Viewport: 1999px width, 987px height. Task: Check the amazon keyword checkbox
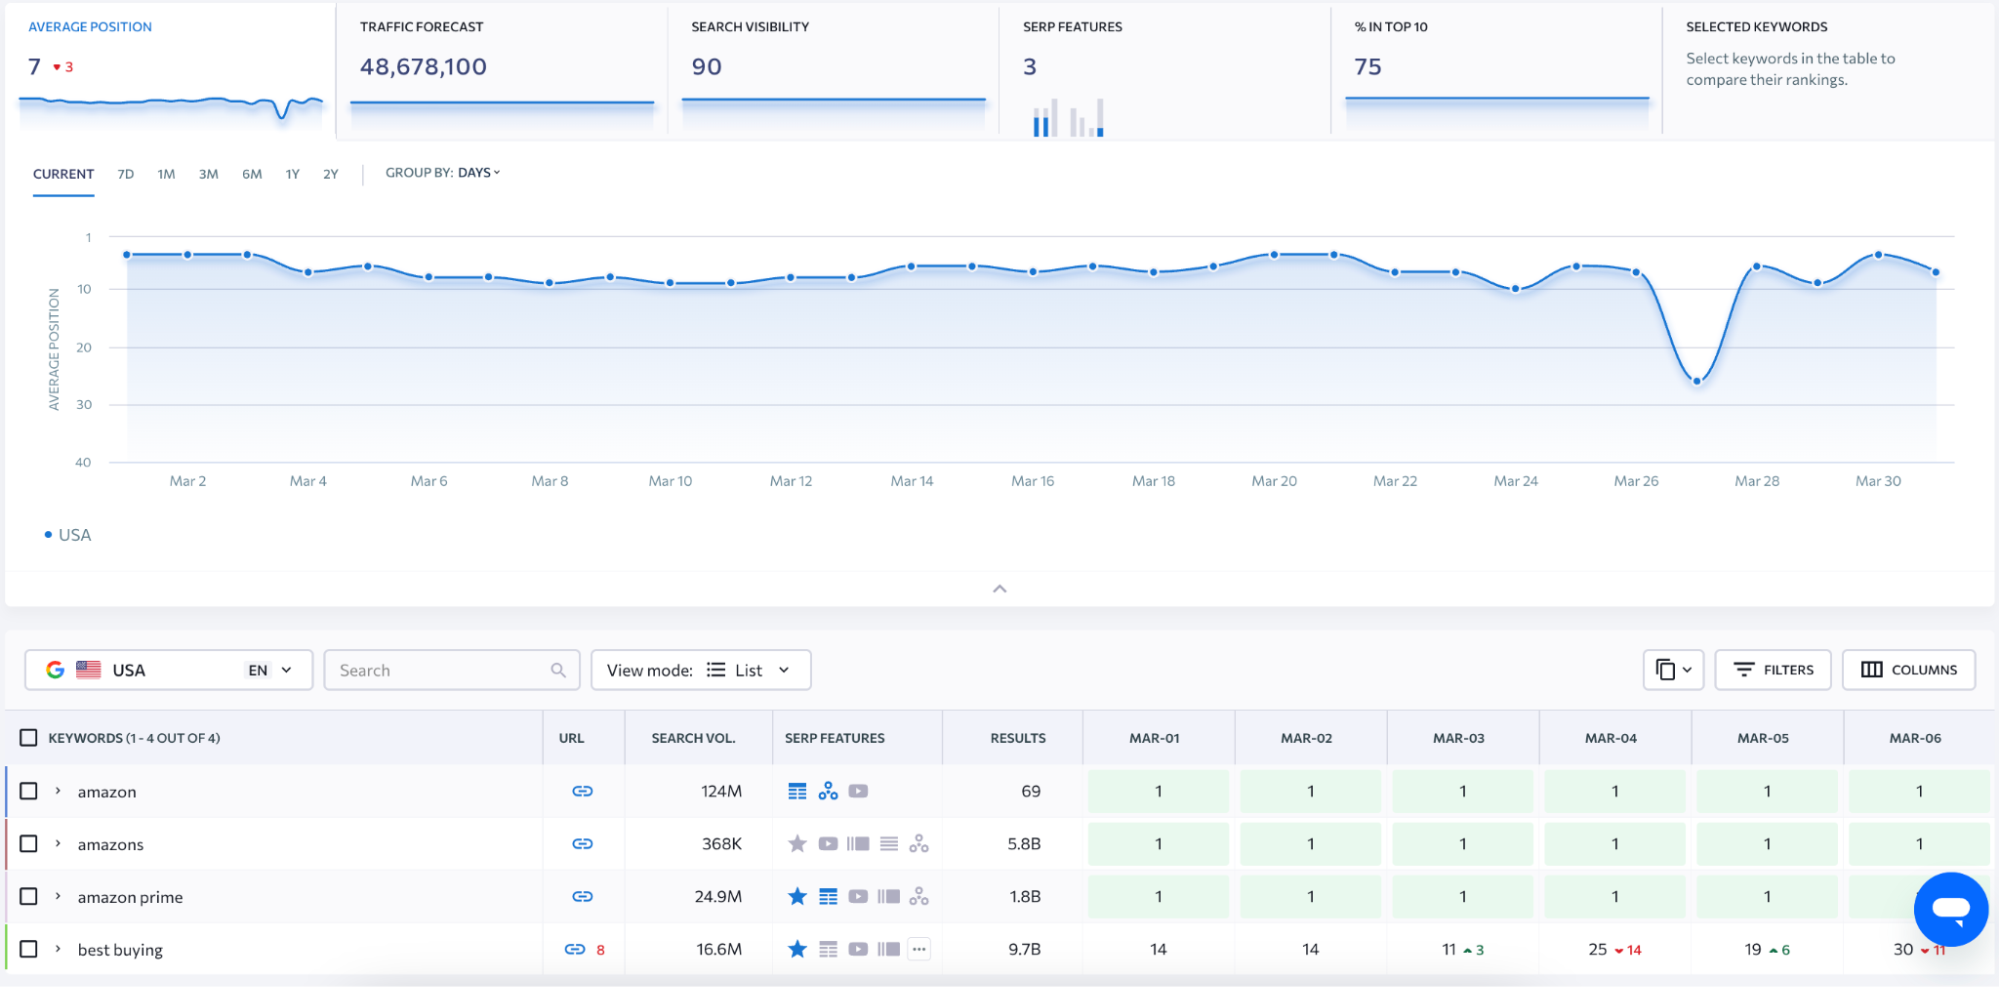29,791
